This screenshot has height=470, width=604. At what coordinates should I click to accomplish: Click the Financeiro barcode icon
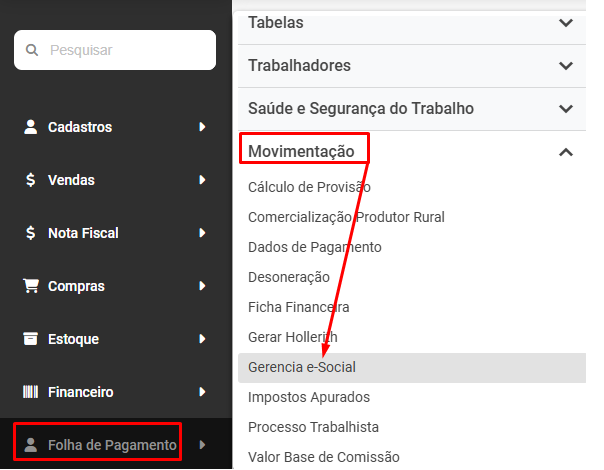pyautogui.click(x=30, y=392)
